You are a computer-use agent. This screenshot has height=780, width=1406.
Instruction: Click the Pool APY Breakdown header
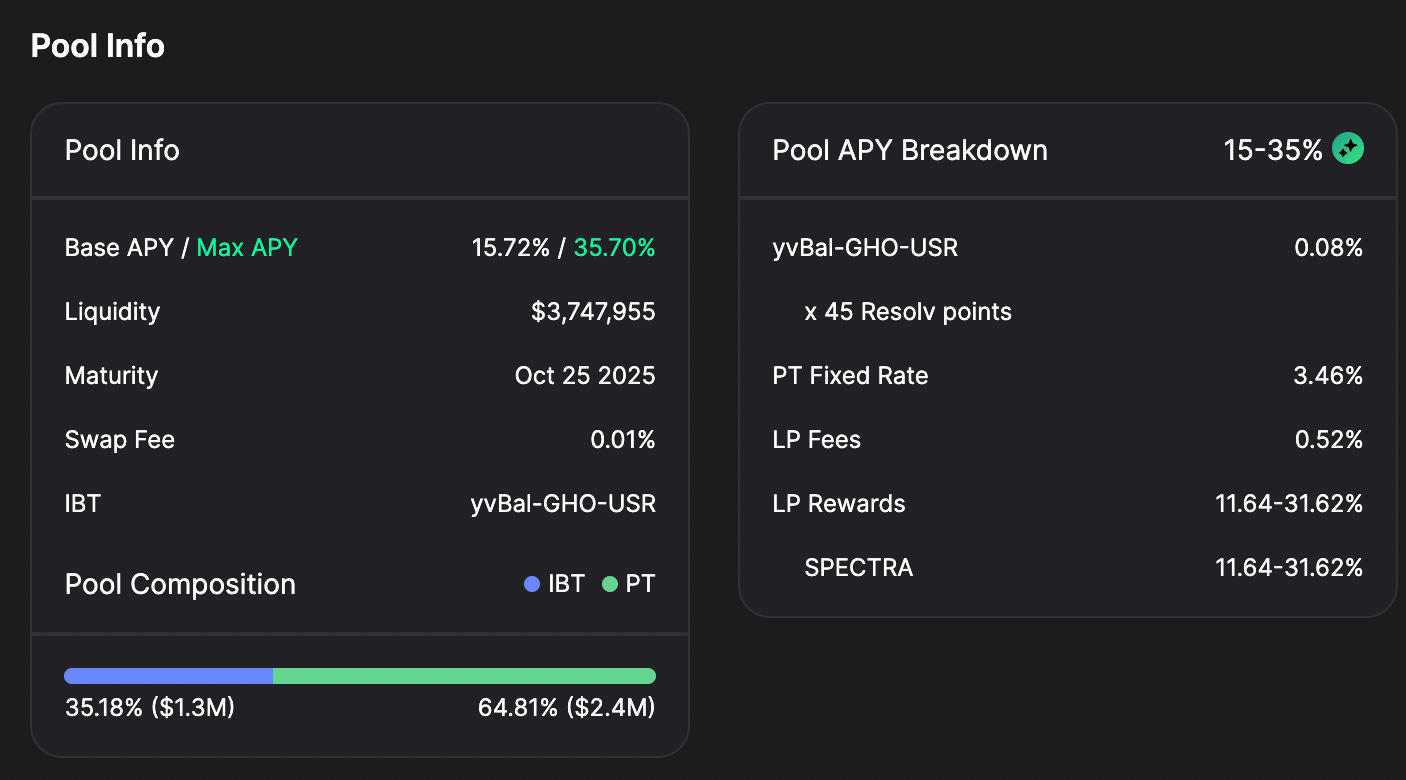910,150
